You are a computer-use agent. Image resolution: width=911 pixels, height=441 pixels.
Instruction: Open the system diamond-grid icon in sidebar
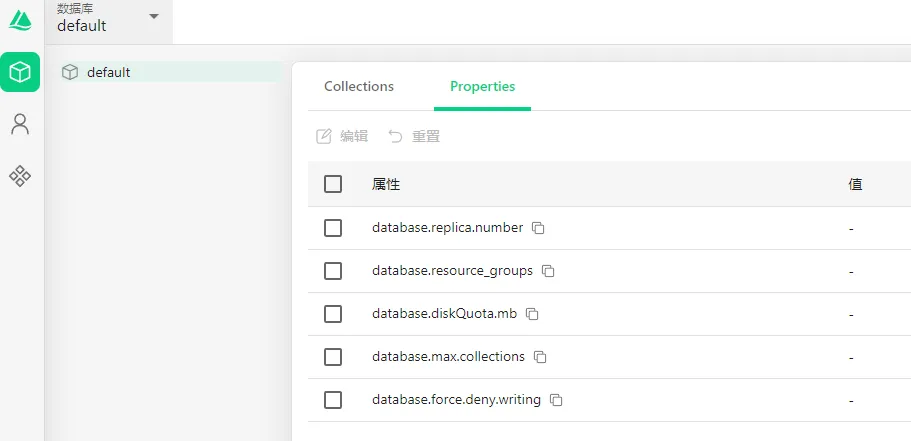[x=20, y=175]
